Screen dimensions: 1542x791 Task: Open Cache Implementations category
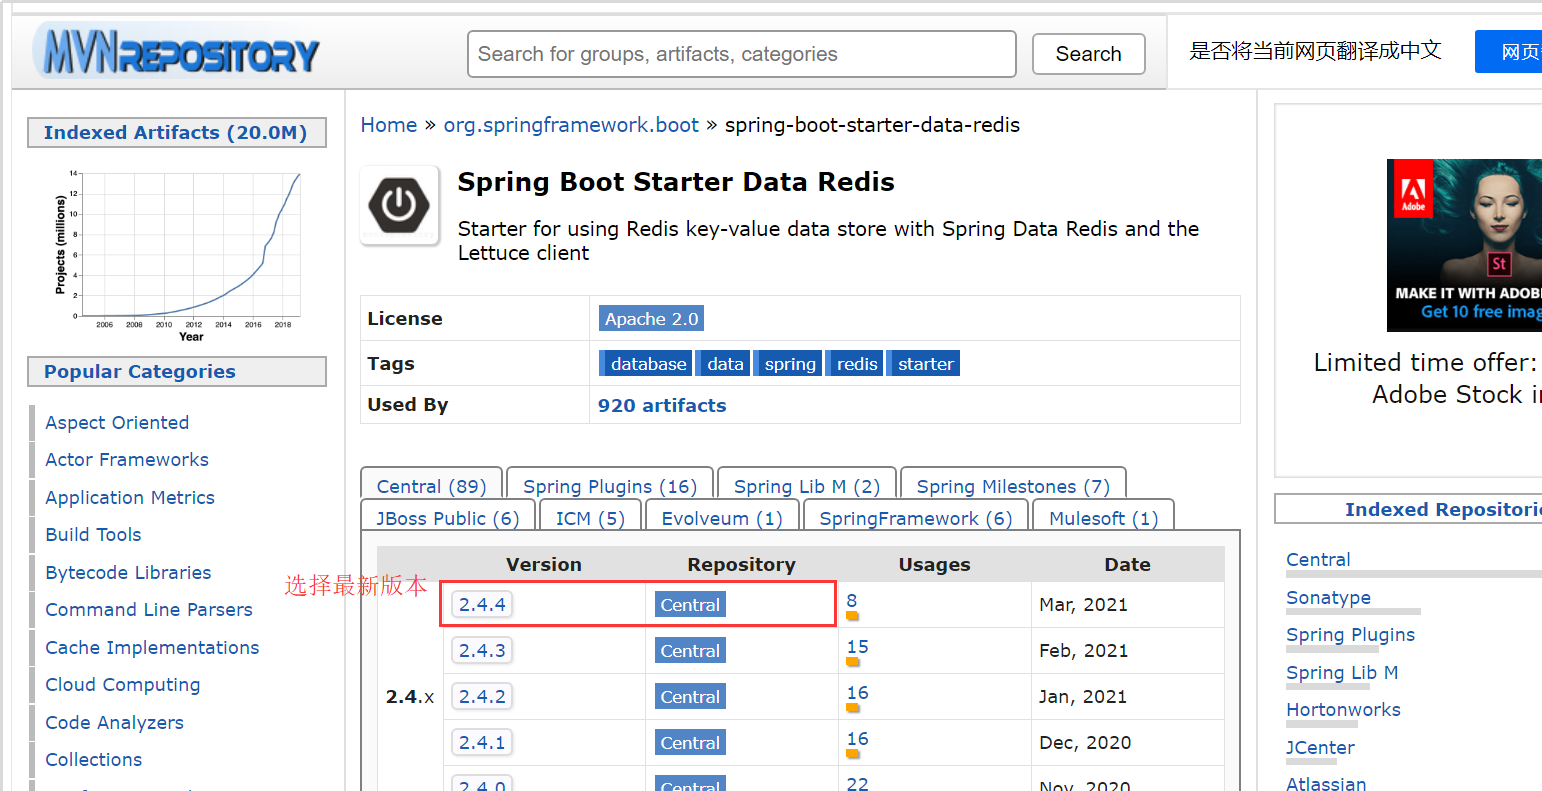pyautogui.click(x=152, y=648)
